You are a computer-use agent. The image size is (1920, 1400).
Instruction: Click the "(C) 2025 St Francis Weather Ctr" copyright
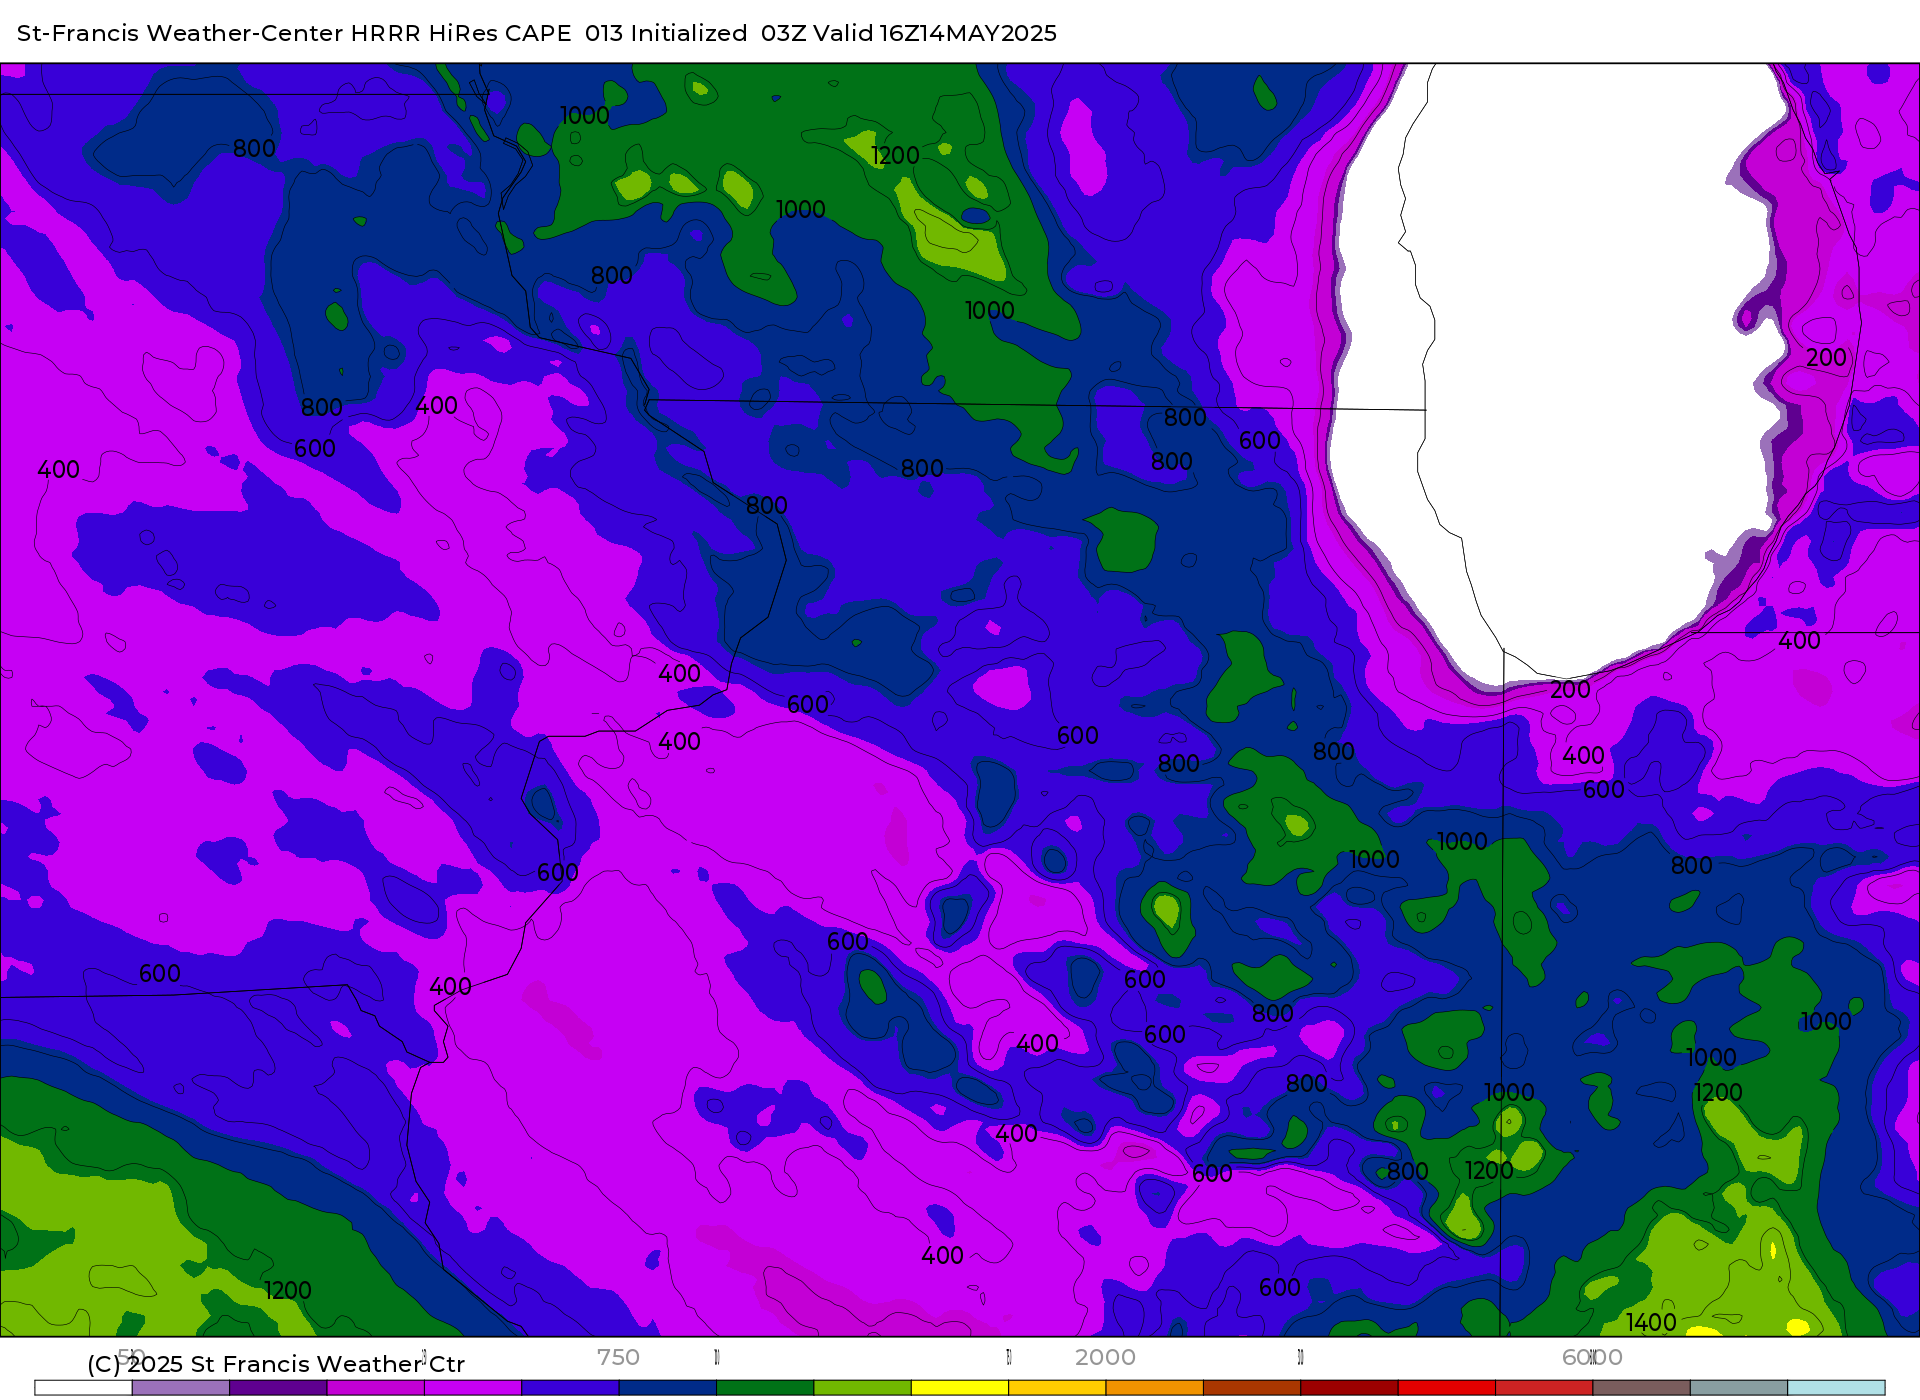[276, 1364]
